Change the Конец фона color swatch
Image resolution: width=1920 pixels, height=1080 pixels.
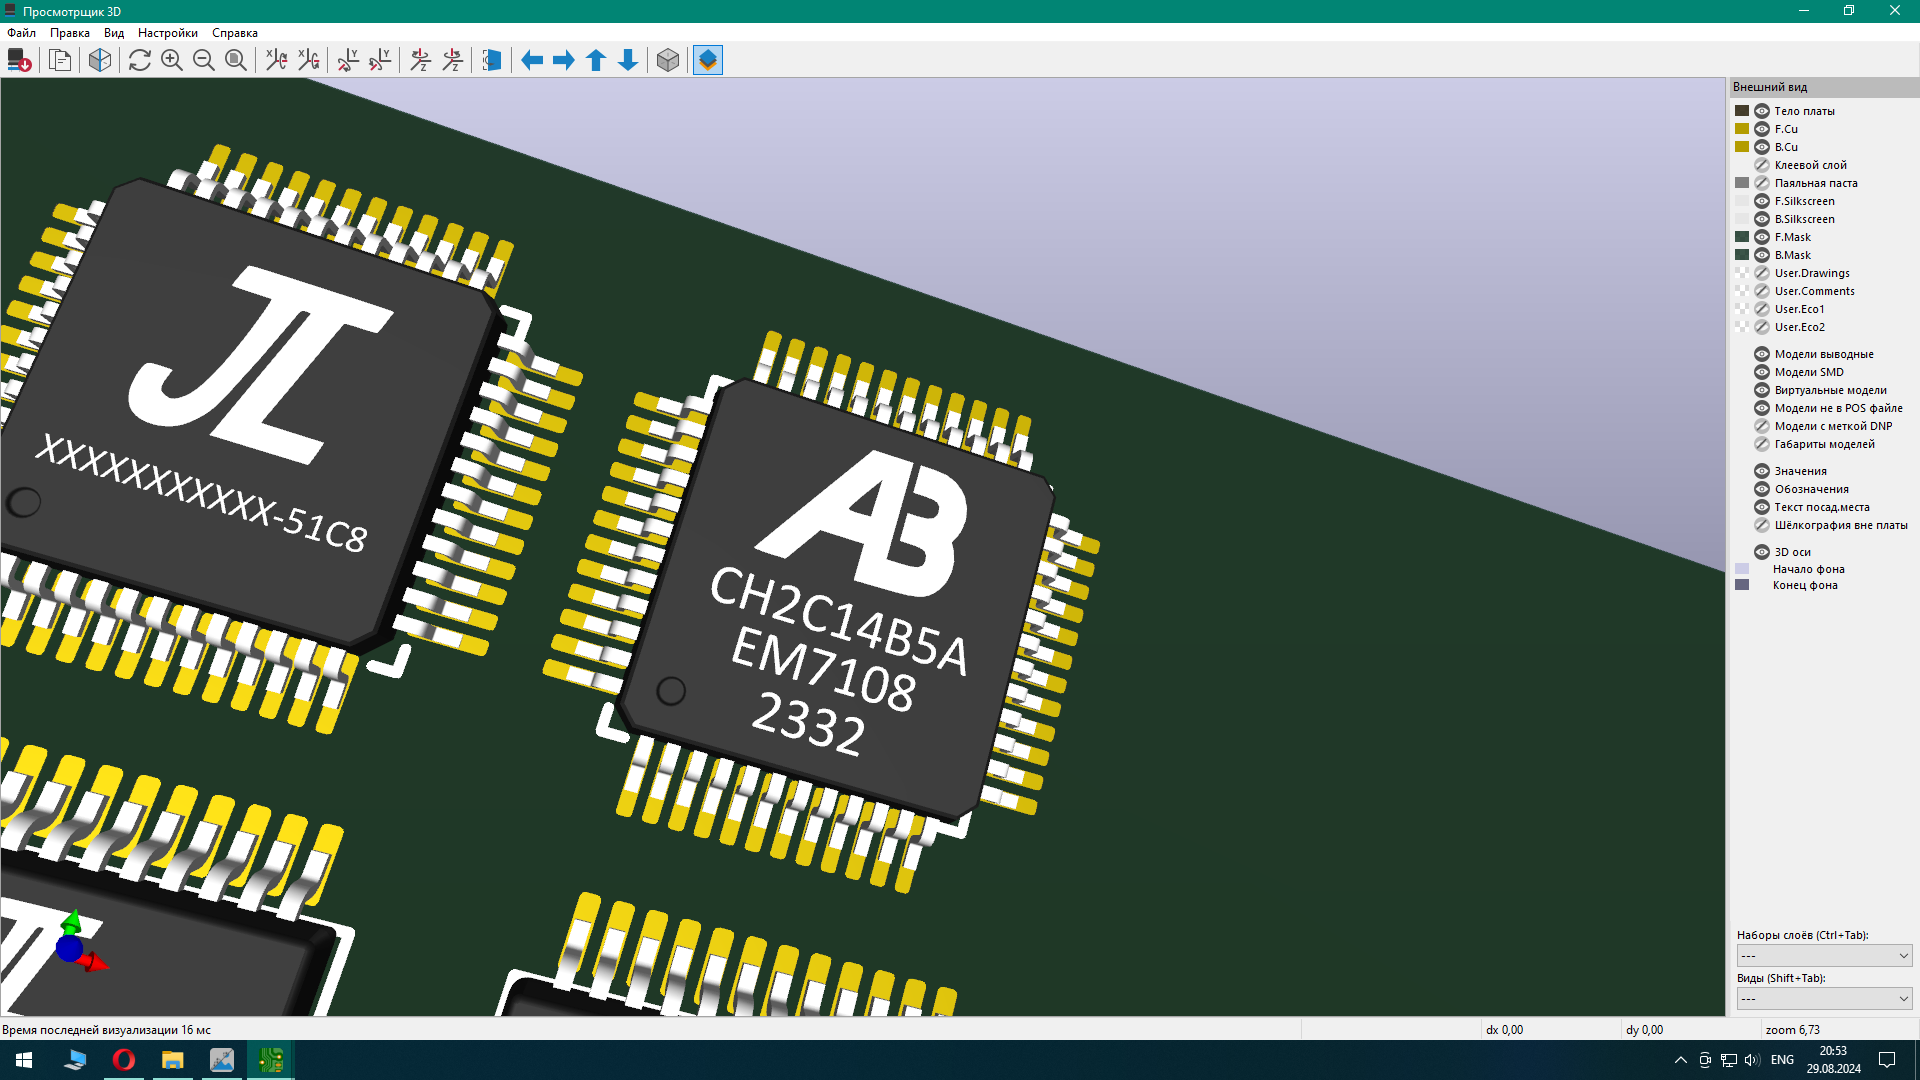tap(1742, 585)
